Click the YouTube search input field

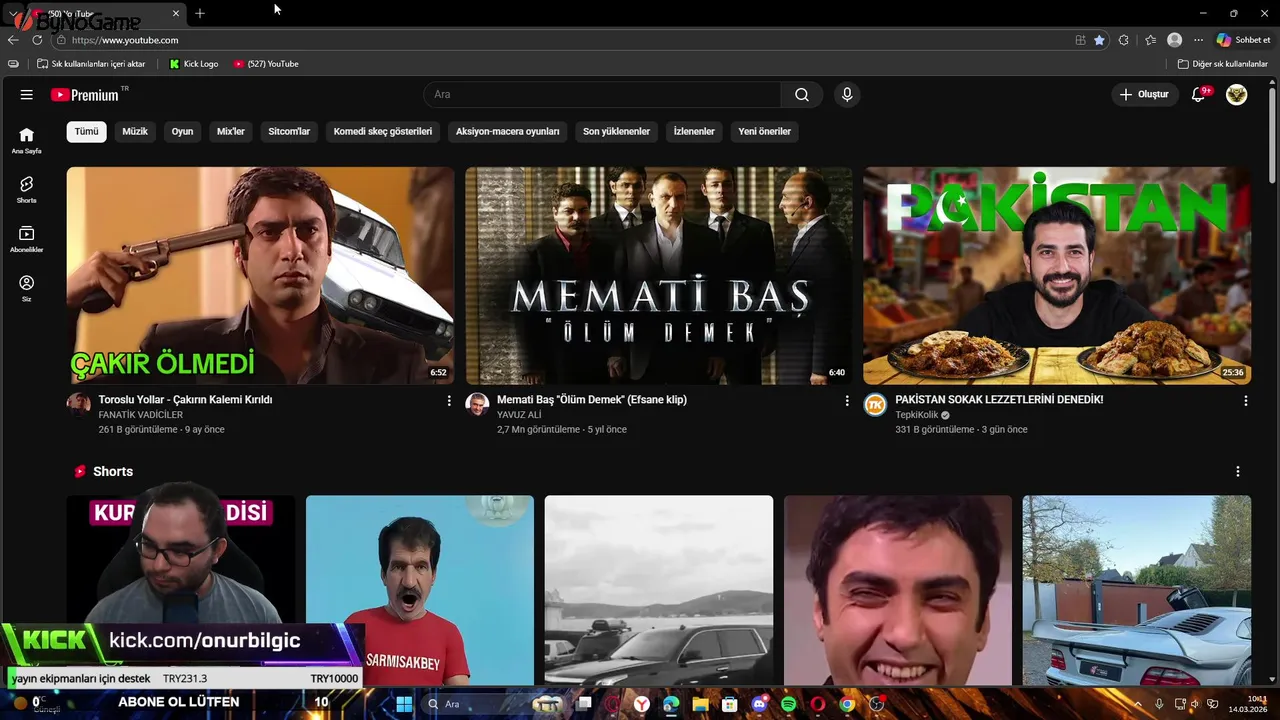(602, 95)
